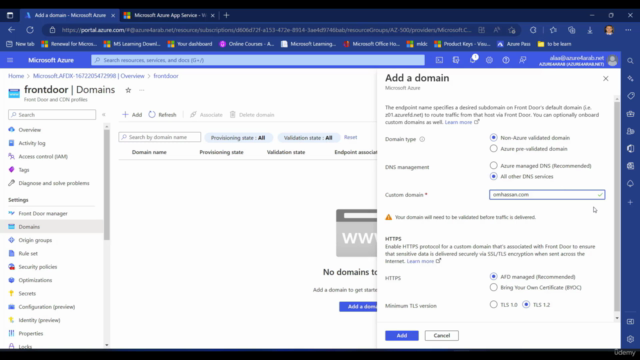Image resolution: width=640 pixels, height=360 pixels.
Task: Open the 'to be learn' bookmarks folder
Action: (x=554, y=44)
